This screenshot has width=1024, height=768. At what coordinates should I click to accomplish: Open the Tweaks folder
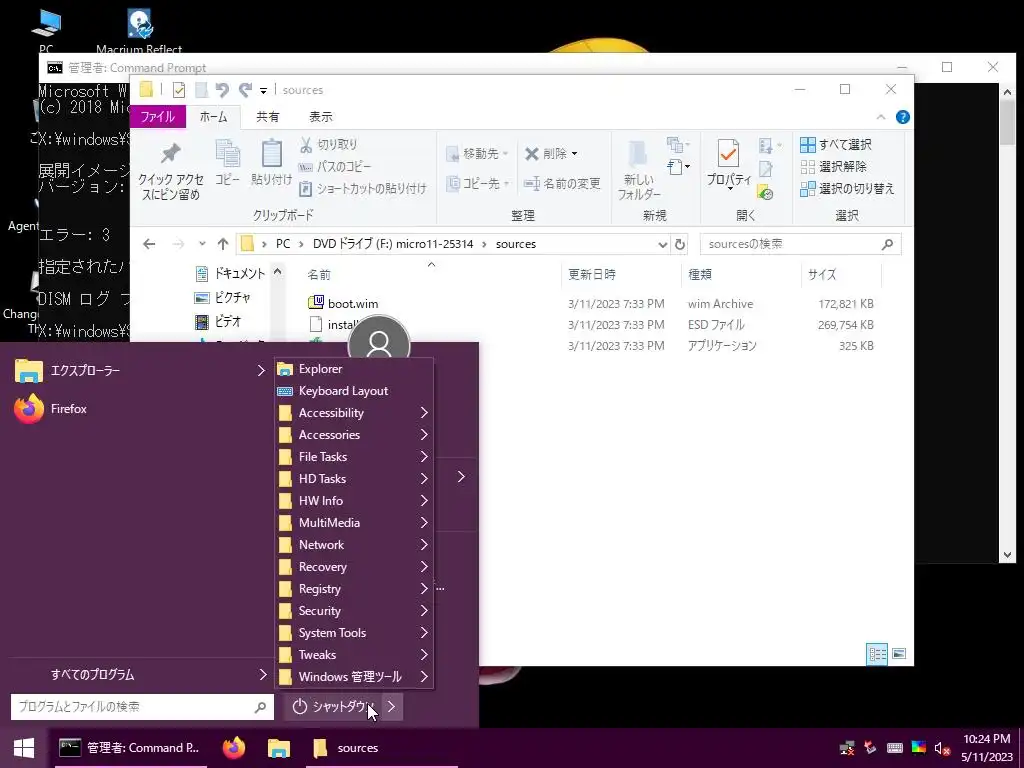point(354,654)
